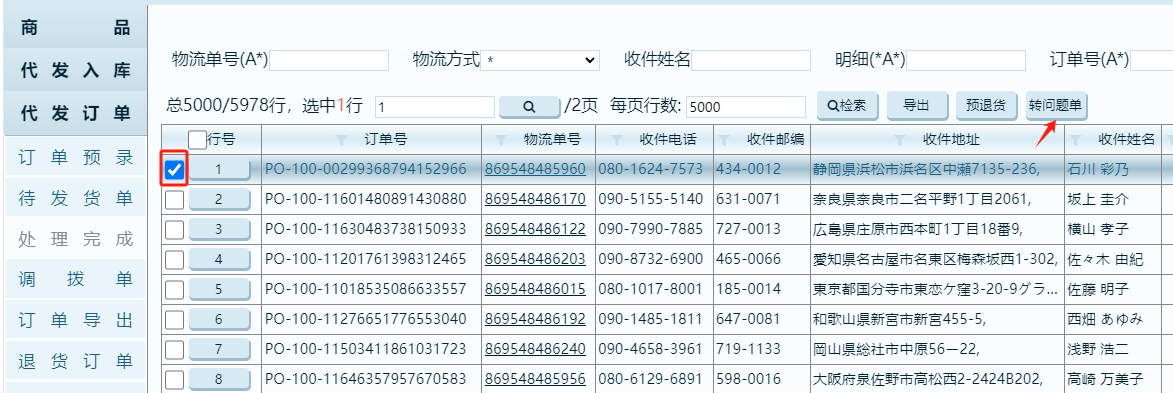This screenshot has width=1173, height=393.
Task: Open 代发入库 in the sidebar
Action: pos(76,71)
